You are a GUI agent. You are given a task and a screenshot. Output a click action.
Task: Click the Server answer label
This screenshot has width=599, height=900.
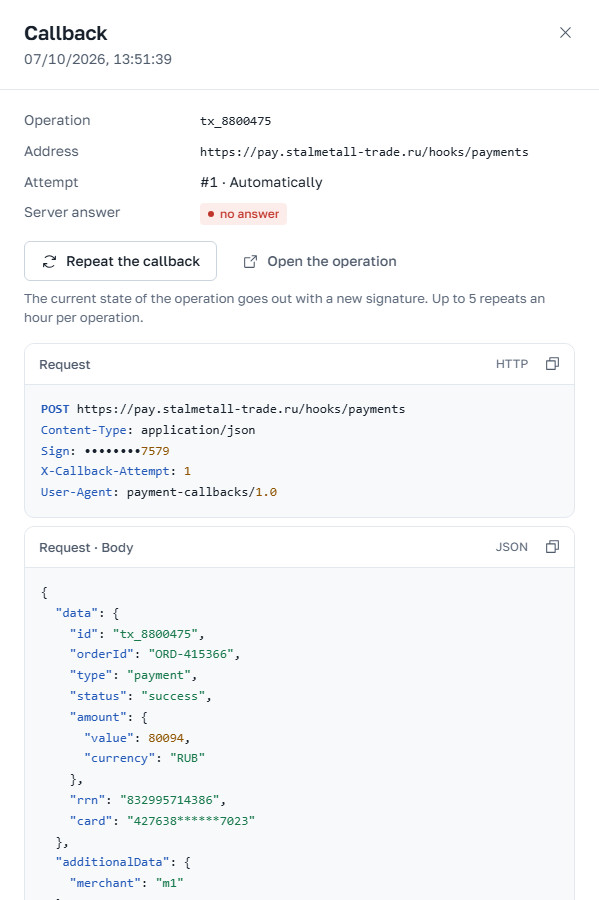pyautogui.click(x=72, y=212)
